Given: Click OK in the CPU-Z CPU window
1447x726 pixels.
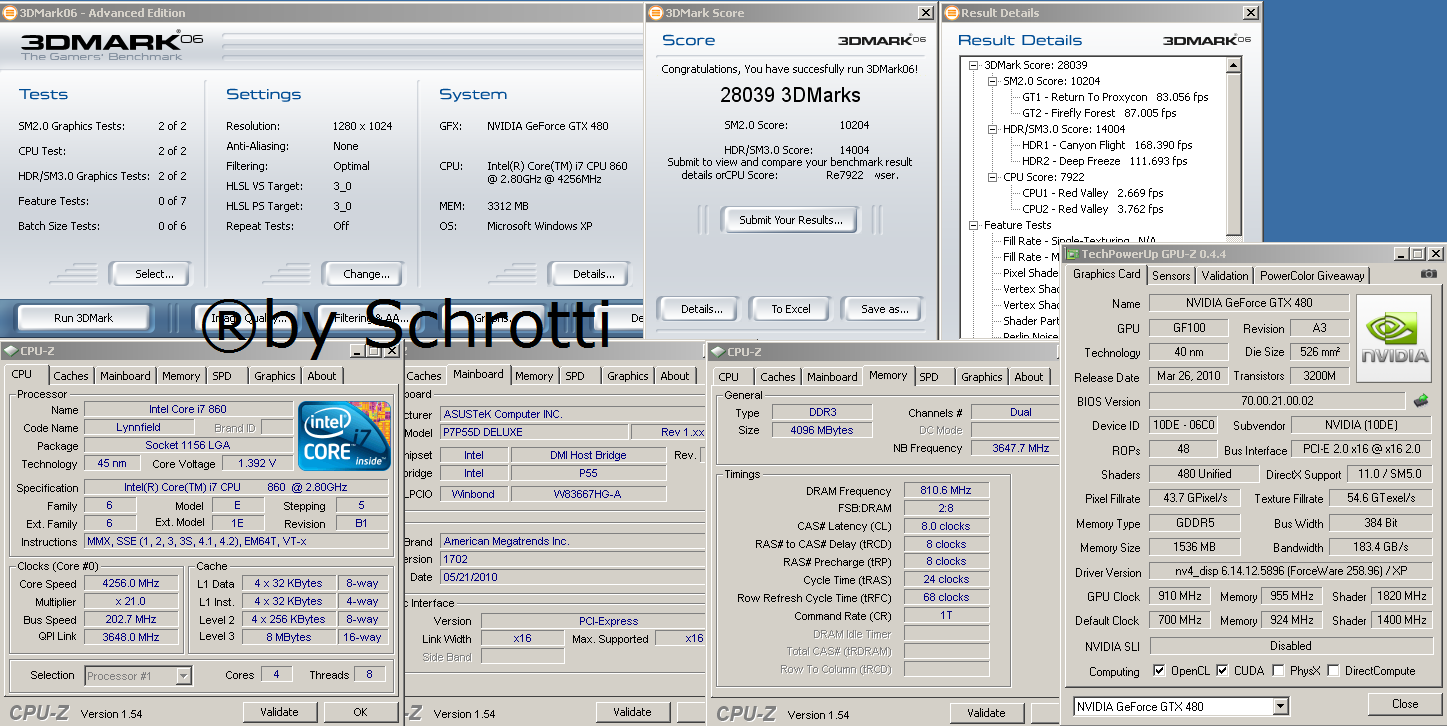Looking at the screenshot, I should (x=360, y=712).
